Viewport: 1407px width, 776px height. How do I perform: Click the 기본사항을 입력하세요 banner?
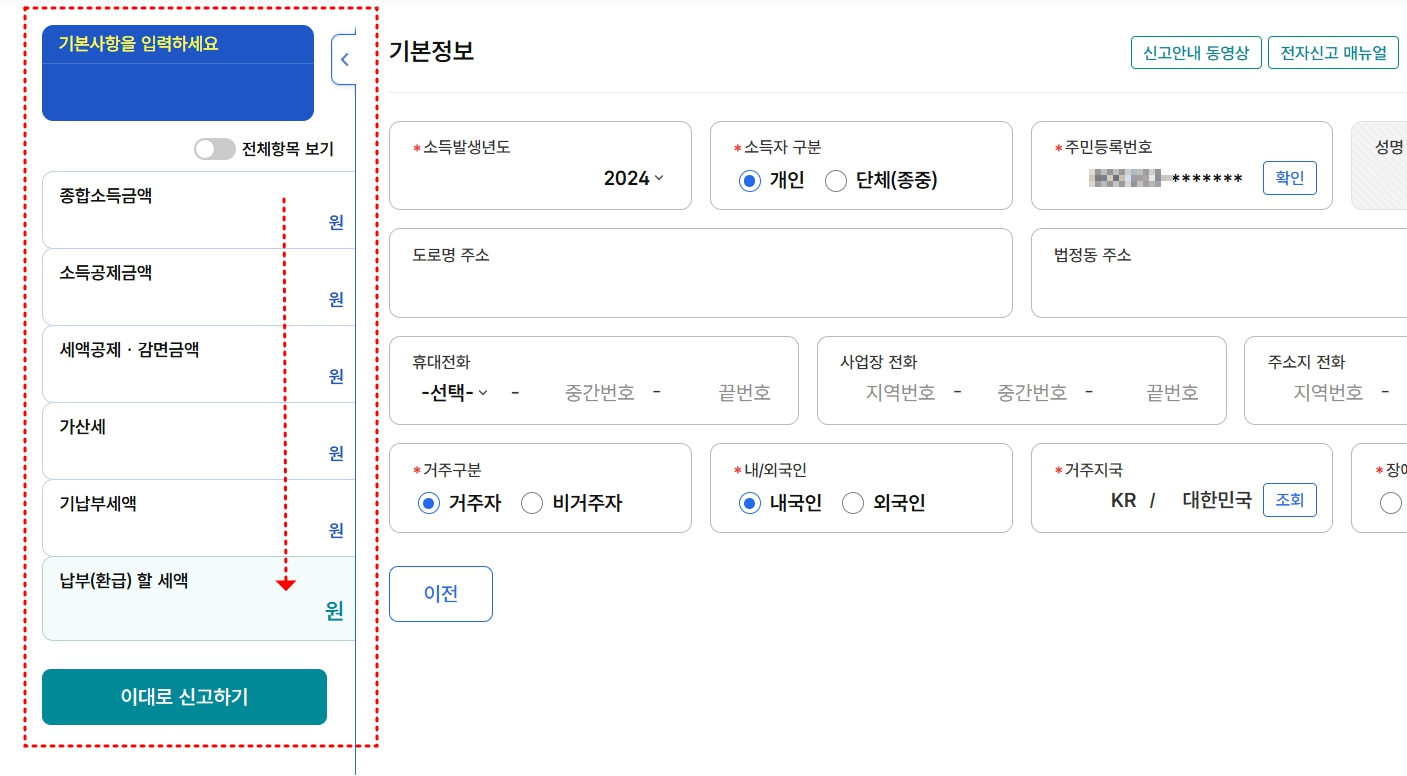178,73
